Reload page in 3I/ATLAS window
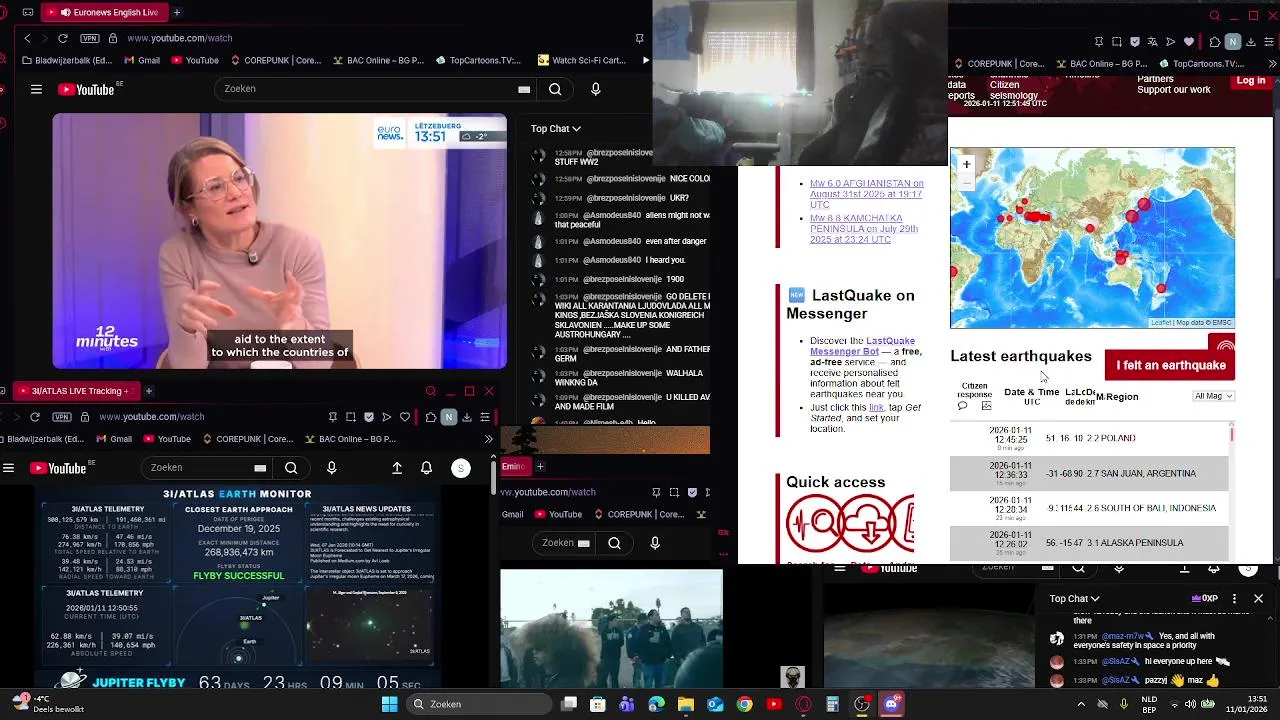Screen dimensions: 1280x720 [x=35, y=416]
